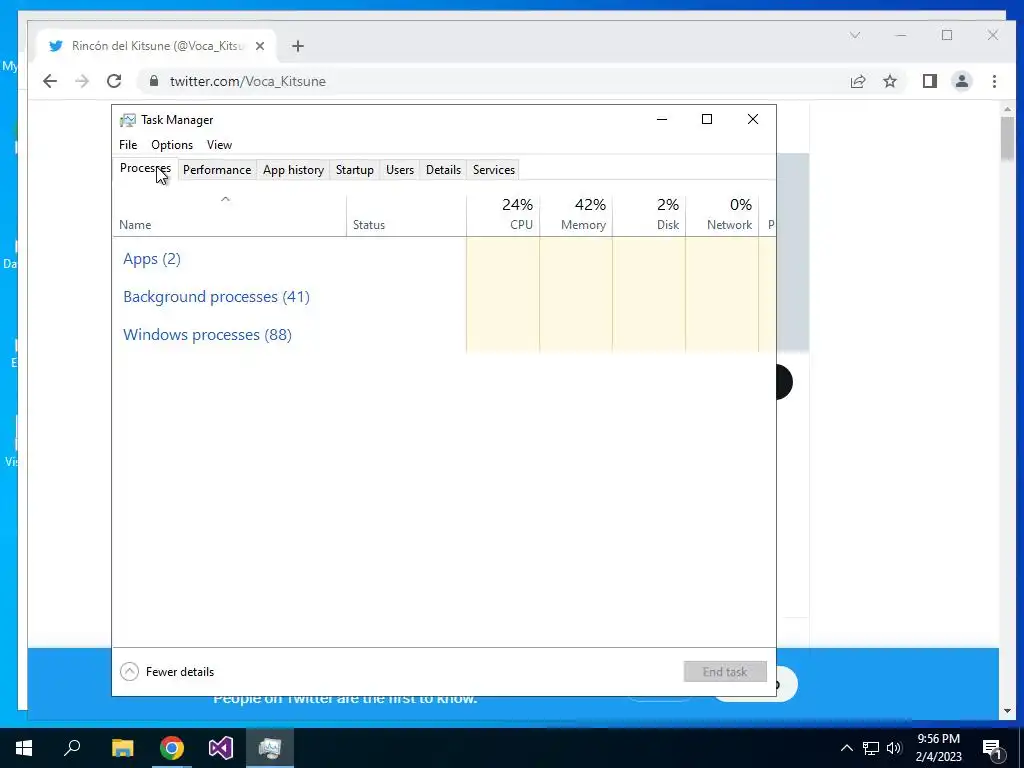Sort processes by Name column
Image resolution: width=1024 pixels, height=768 pixels.
[x=229, y=216]
